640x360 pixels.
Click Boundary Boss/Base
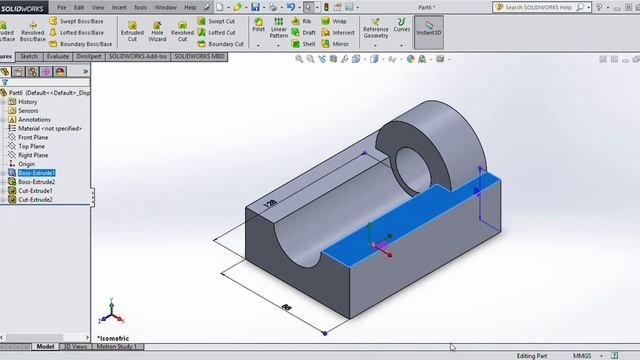(x=81, y=44)
